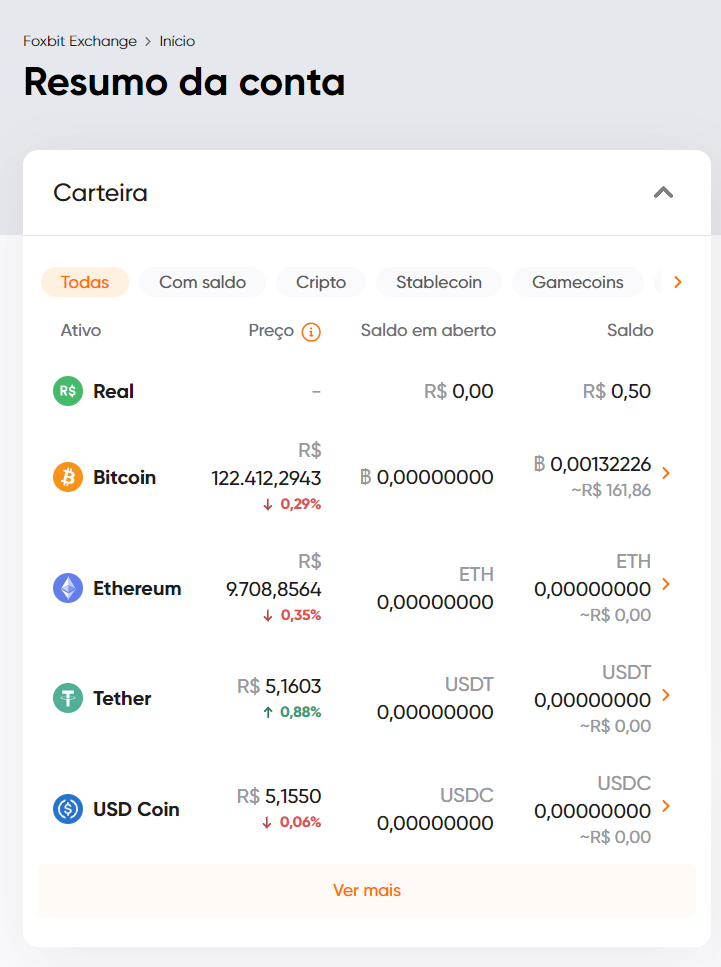Open Bitcoin balance details arrow
Image resolution: width=721 pixels, height=967 pixels.
tap(666, 473)
